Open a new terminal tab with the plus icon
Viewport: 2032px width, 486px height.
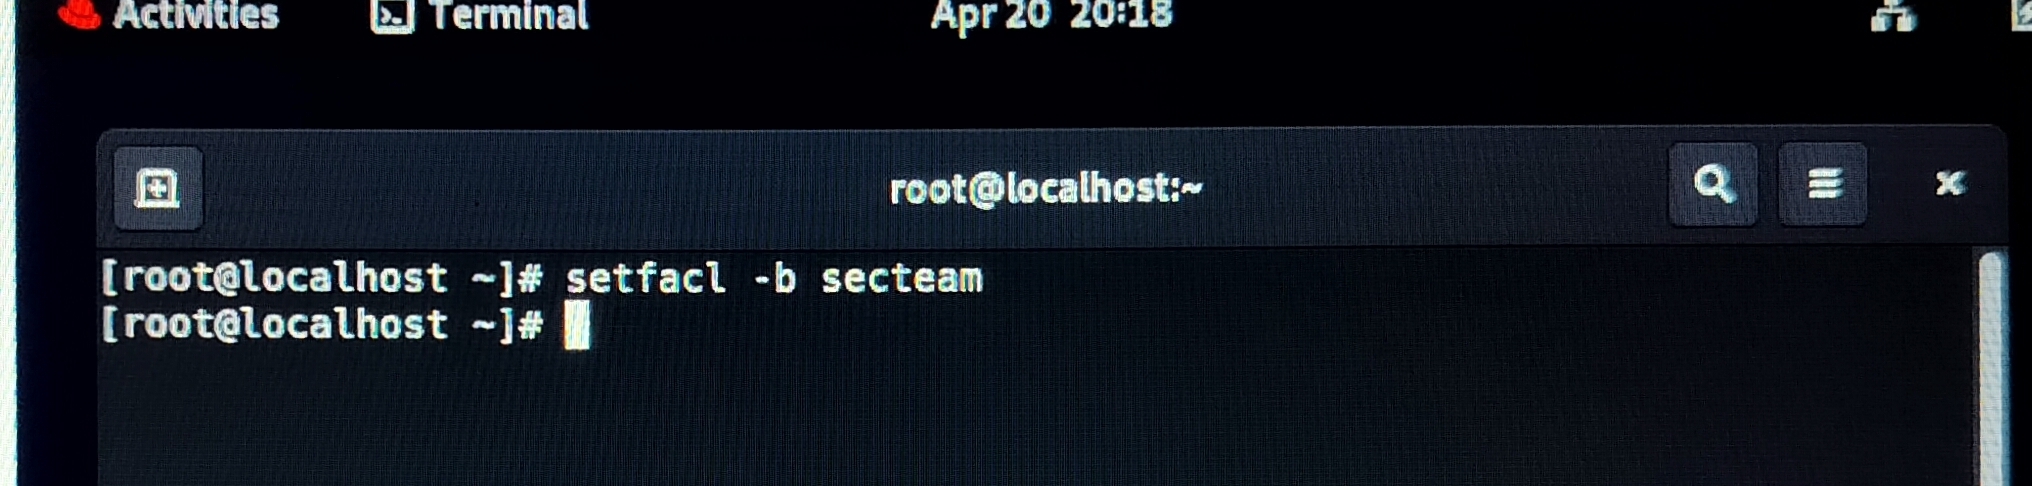(158, 188)
